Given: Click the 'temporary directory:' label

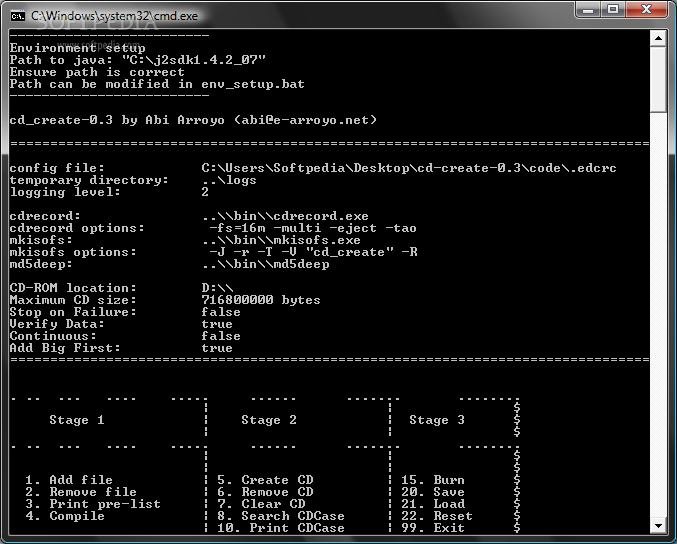Looking at the screenshot, I should tap(89, 180).
